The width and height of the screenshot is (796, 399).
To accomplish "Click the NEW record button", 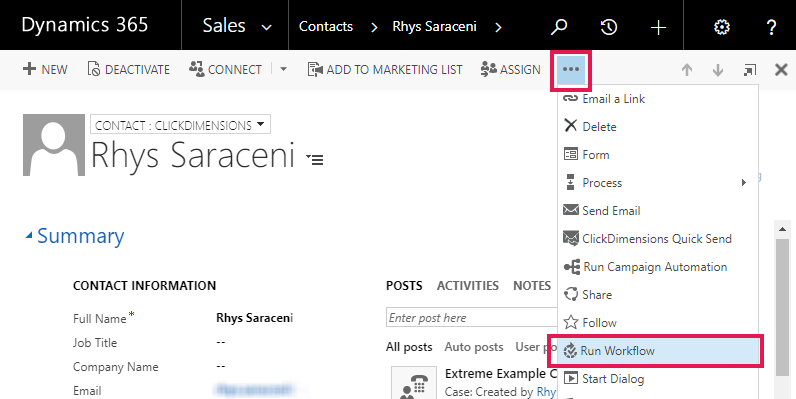I will point(45,69).
